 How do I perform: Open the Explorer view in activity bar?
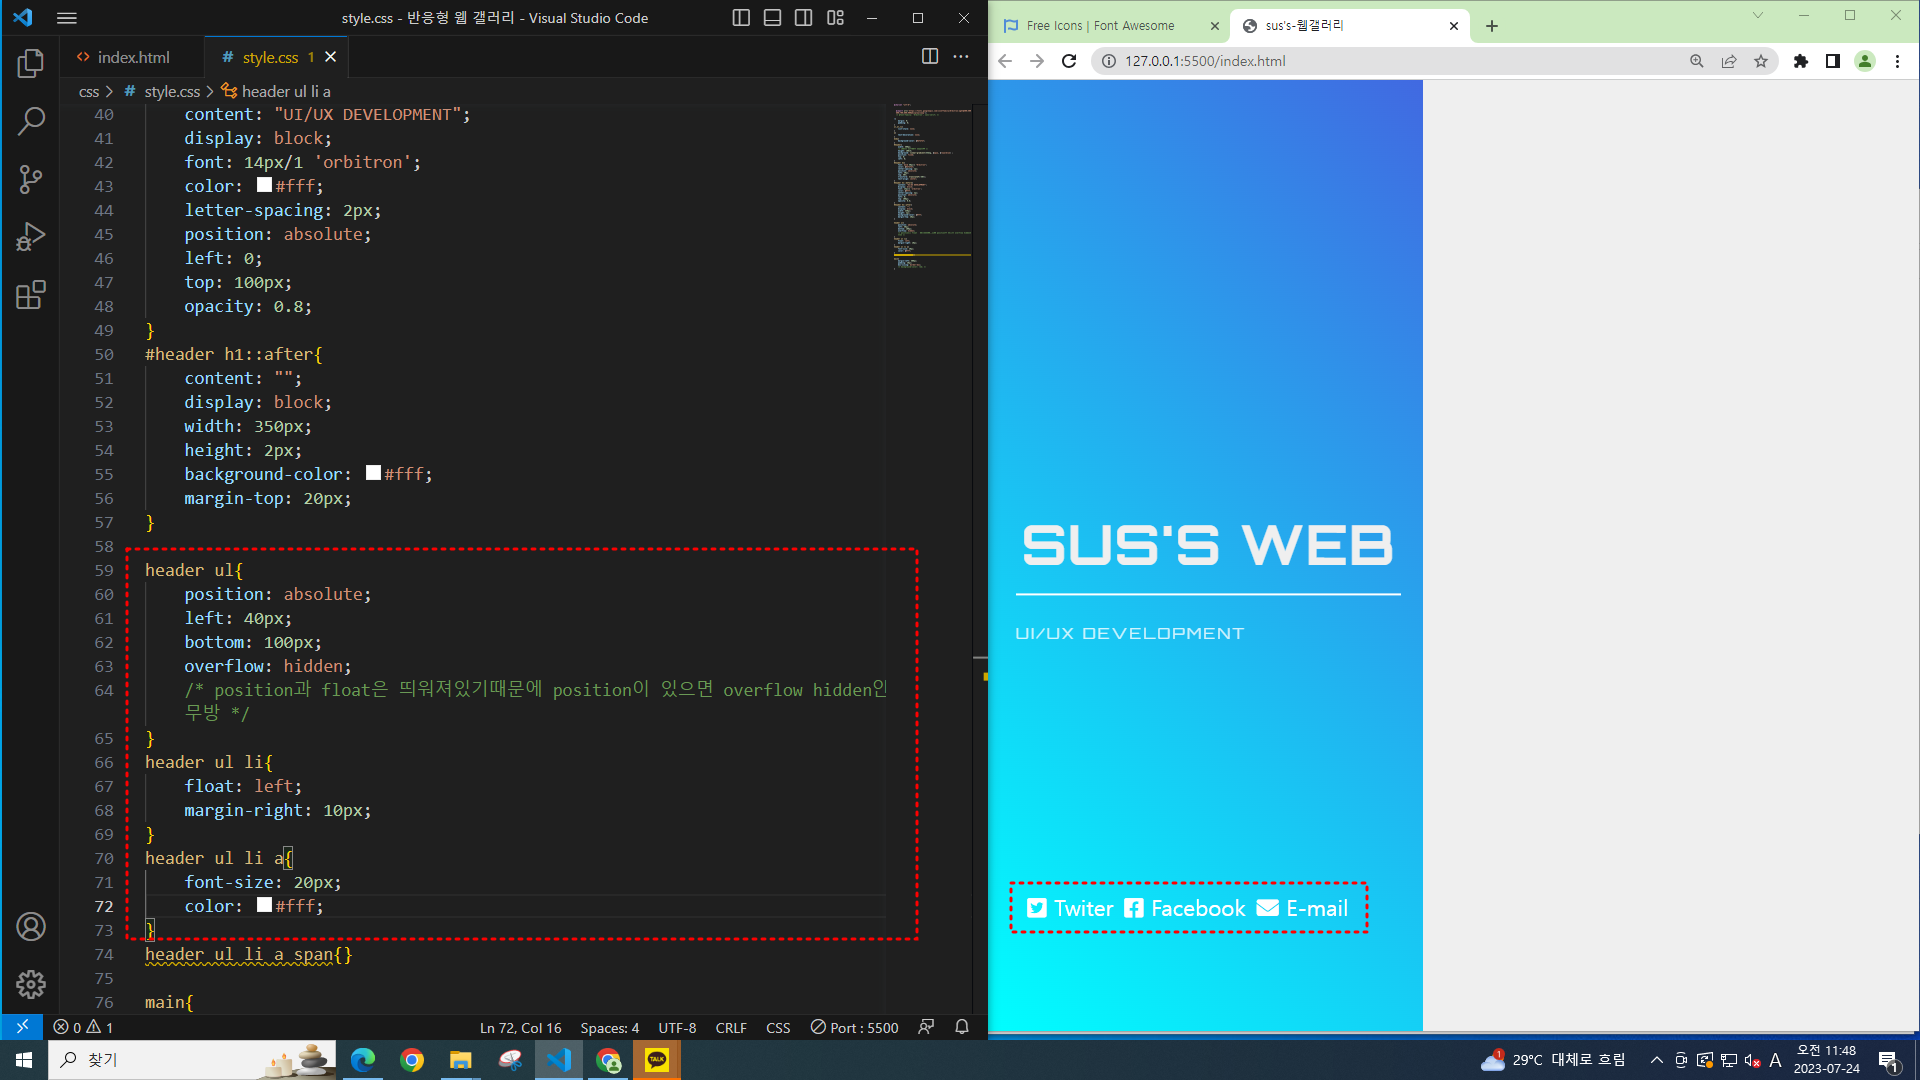click(x=31, y=64)
